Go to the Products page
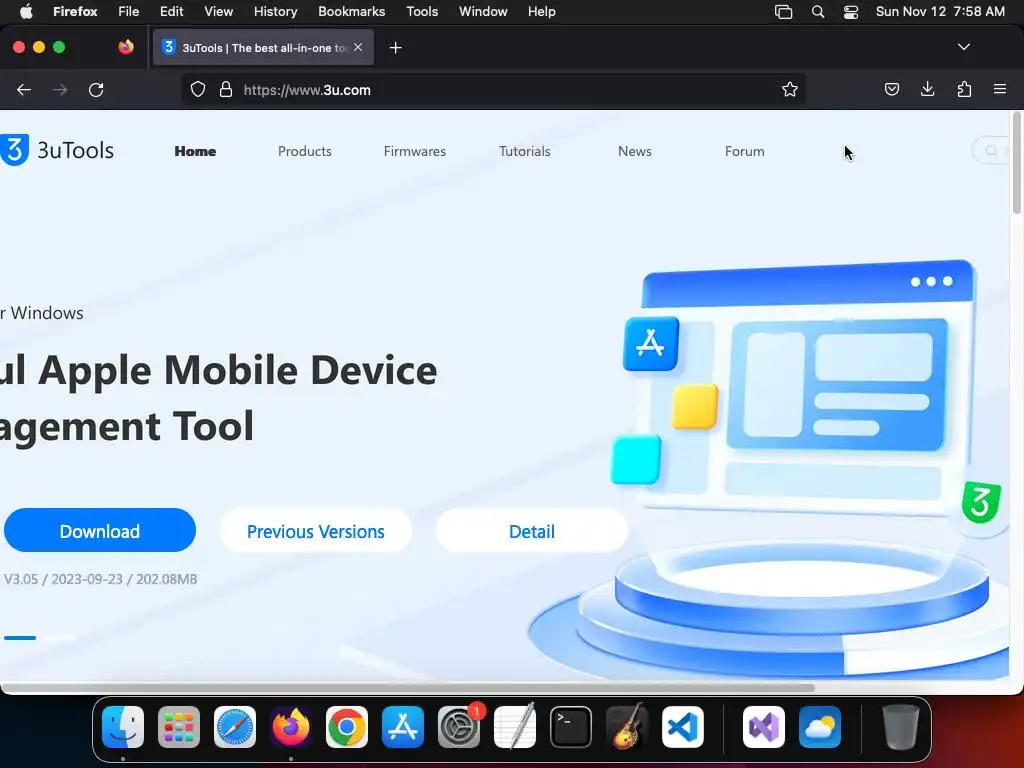 [305, 151]
